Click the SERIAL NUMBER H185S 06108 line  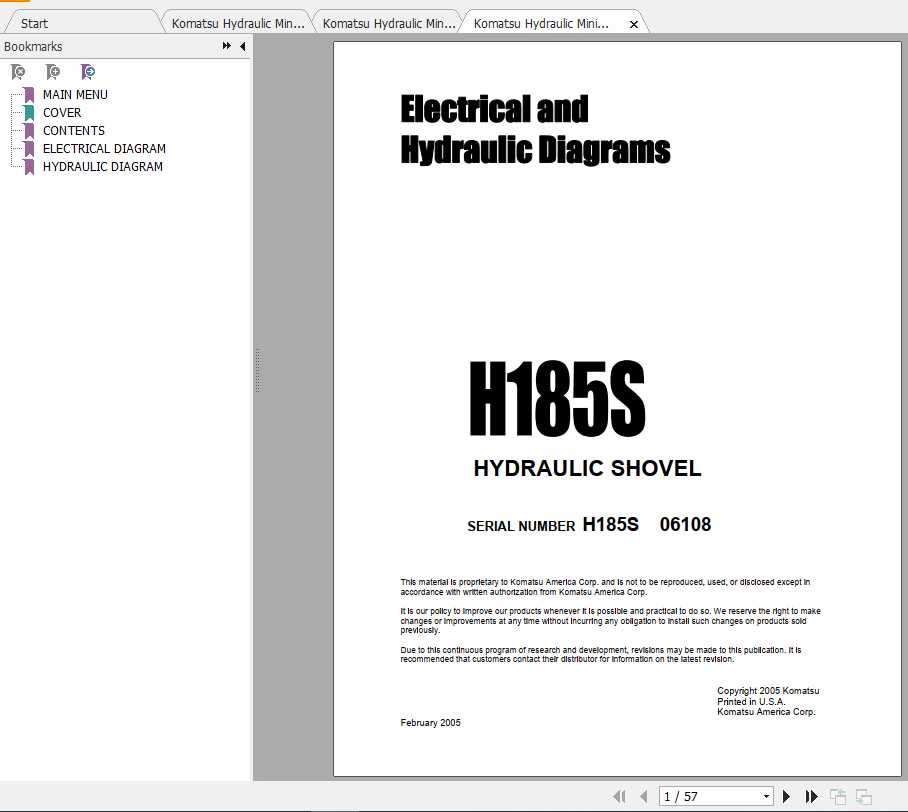589,525
